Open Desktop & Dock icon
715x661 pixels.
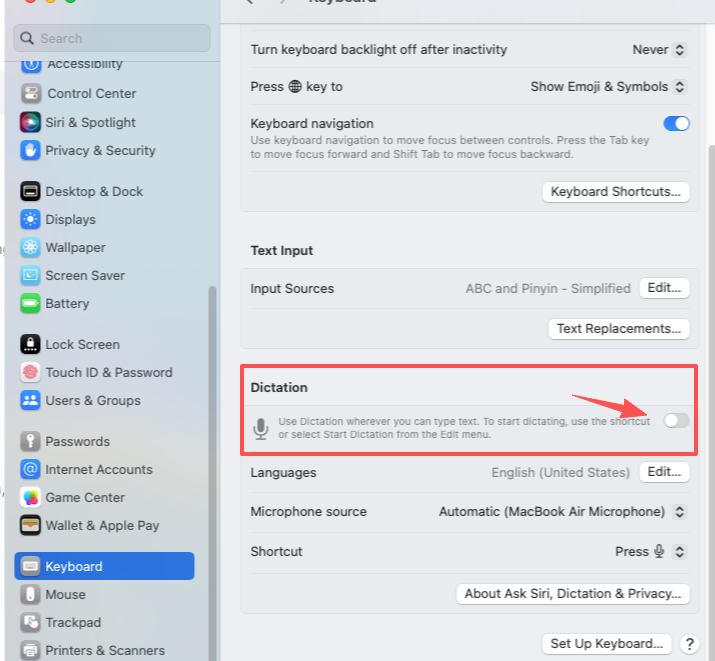coord(30,191)
